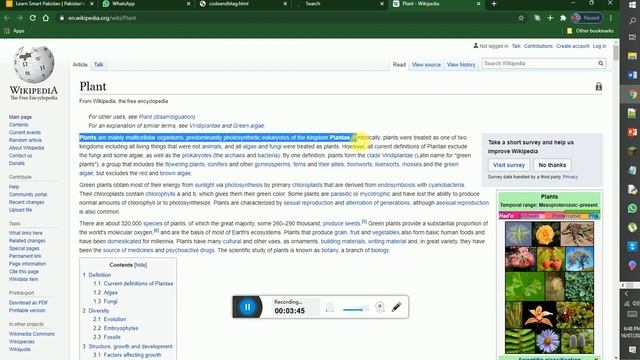
Task: Adjust the recorder volume slider
Action: (355, 309)
